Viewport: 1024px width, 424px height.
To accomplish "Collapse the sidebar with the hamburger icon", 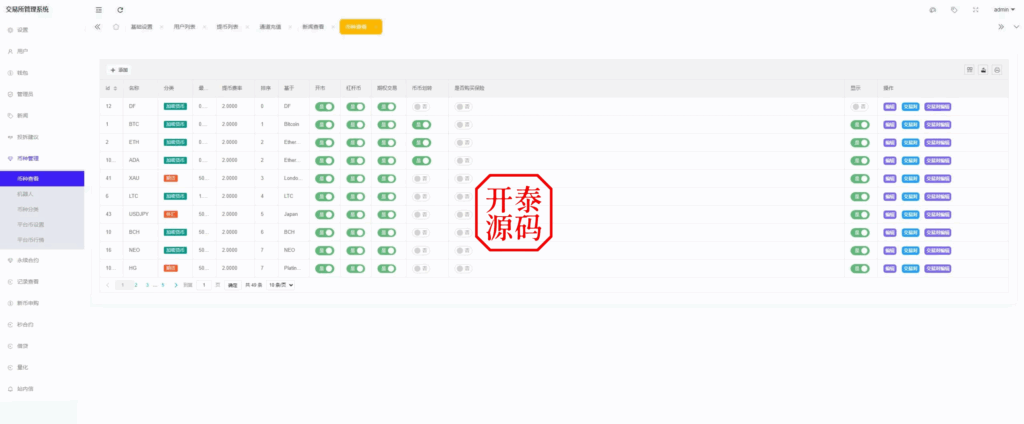I will click(98, 9).
